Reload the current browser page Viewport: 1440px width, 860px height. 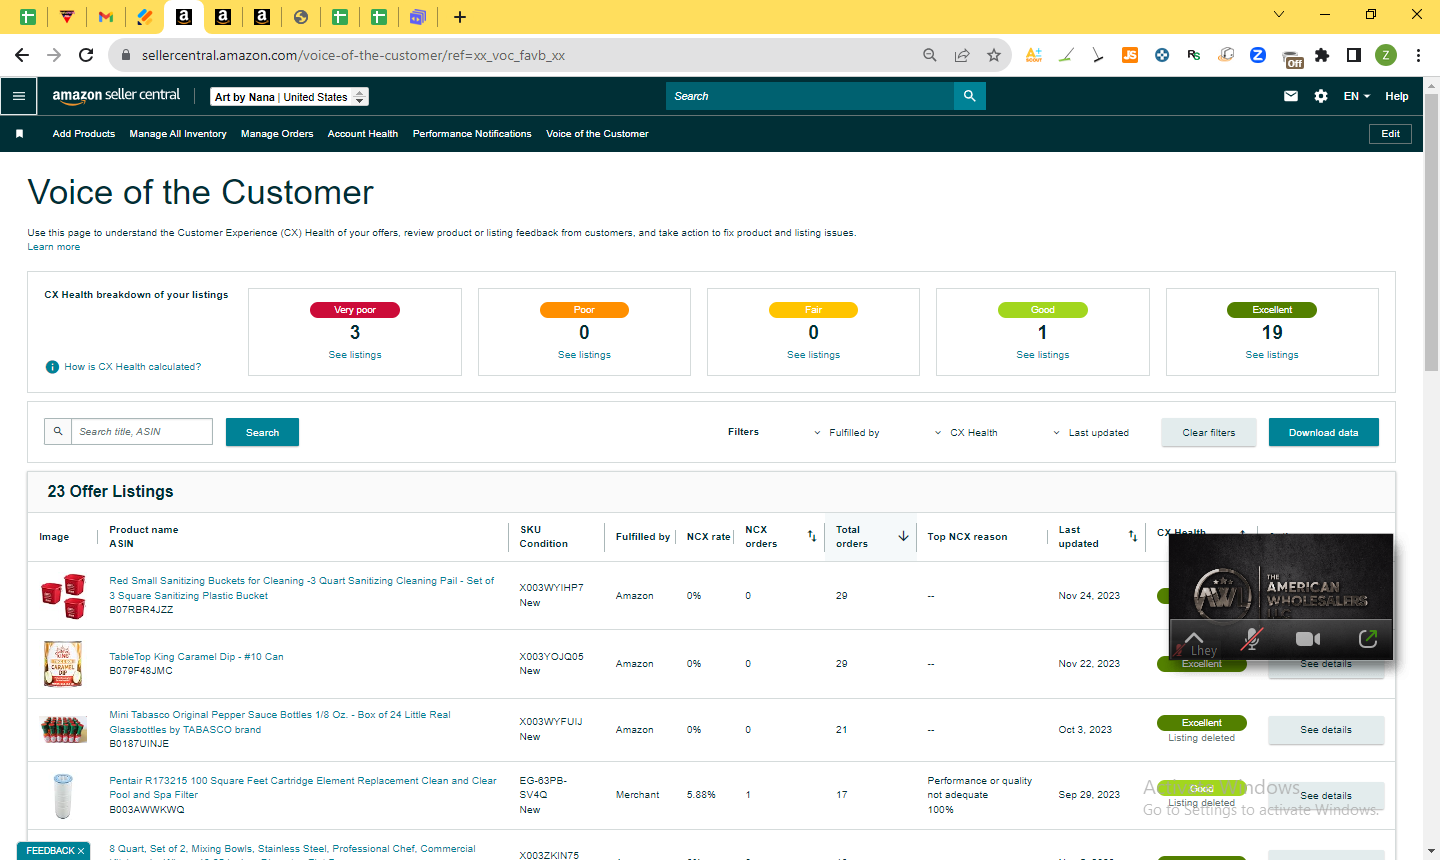[86, 55]
